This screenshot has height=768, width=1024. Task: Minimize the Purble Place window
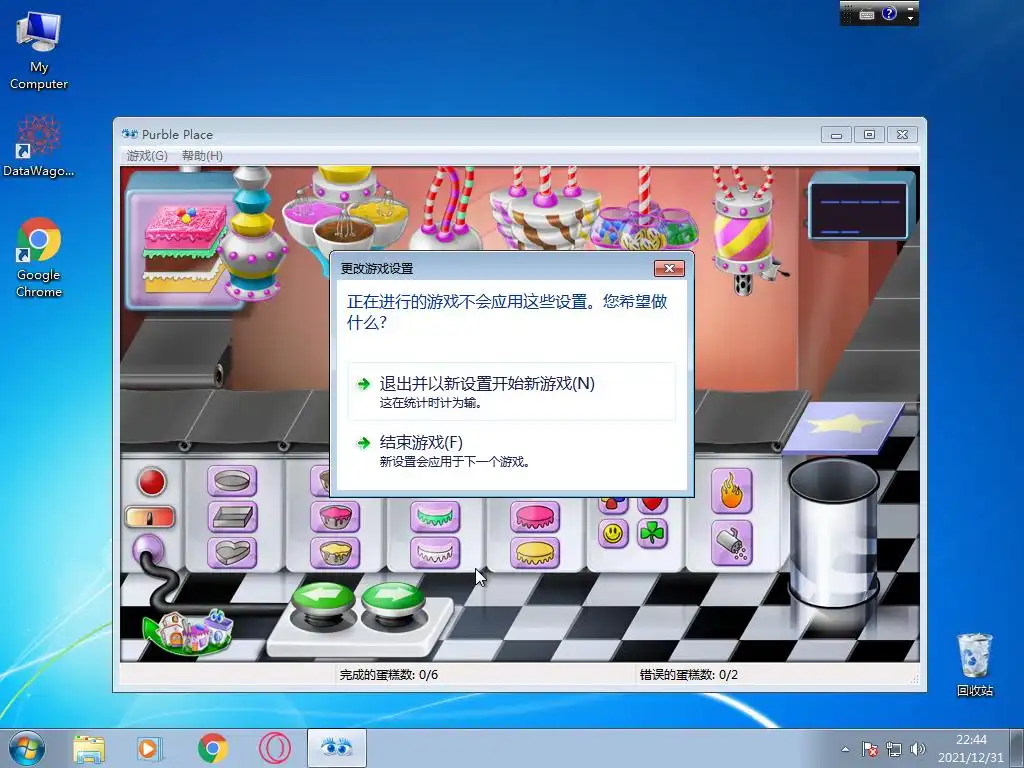pos(837,135)
